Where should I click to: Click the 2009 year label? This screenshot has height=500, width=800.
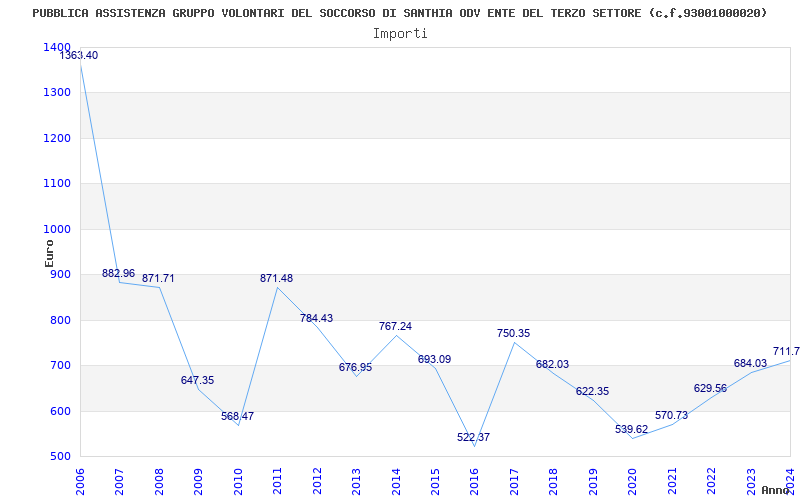tap(198, 482)
